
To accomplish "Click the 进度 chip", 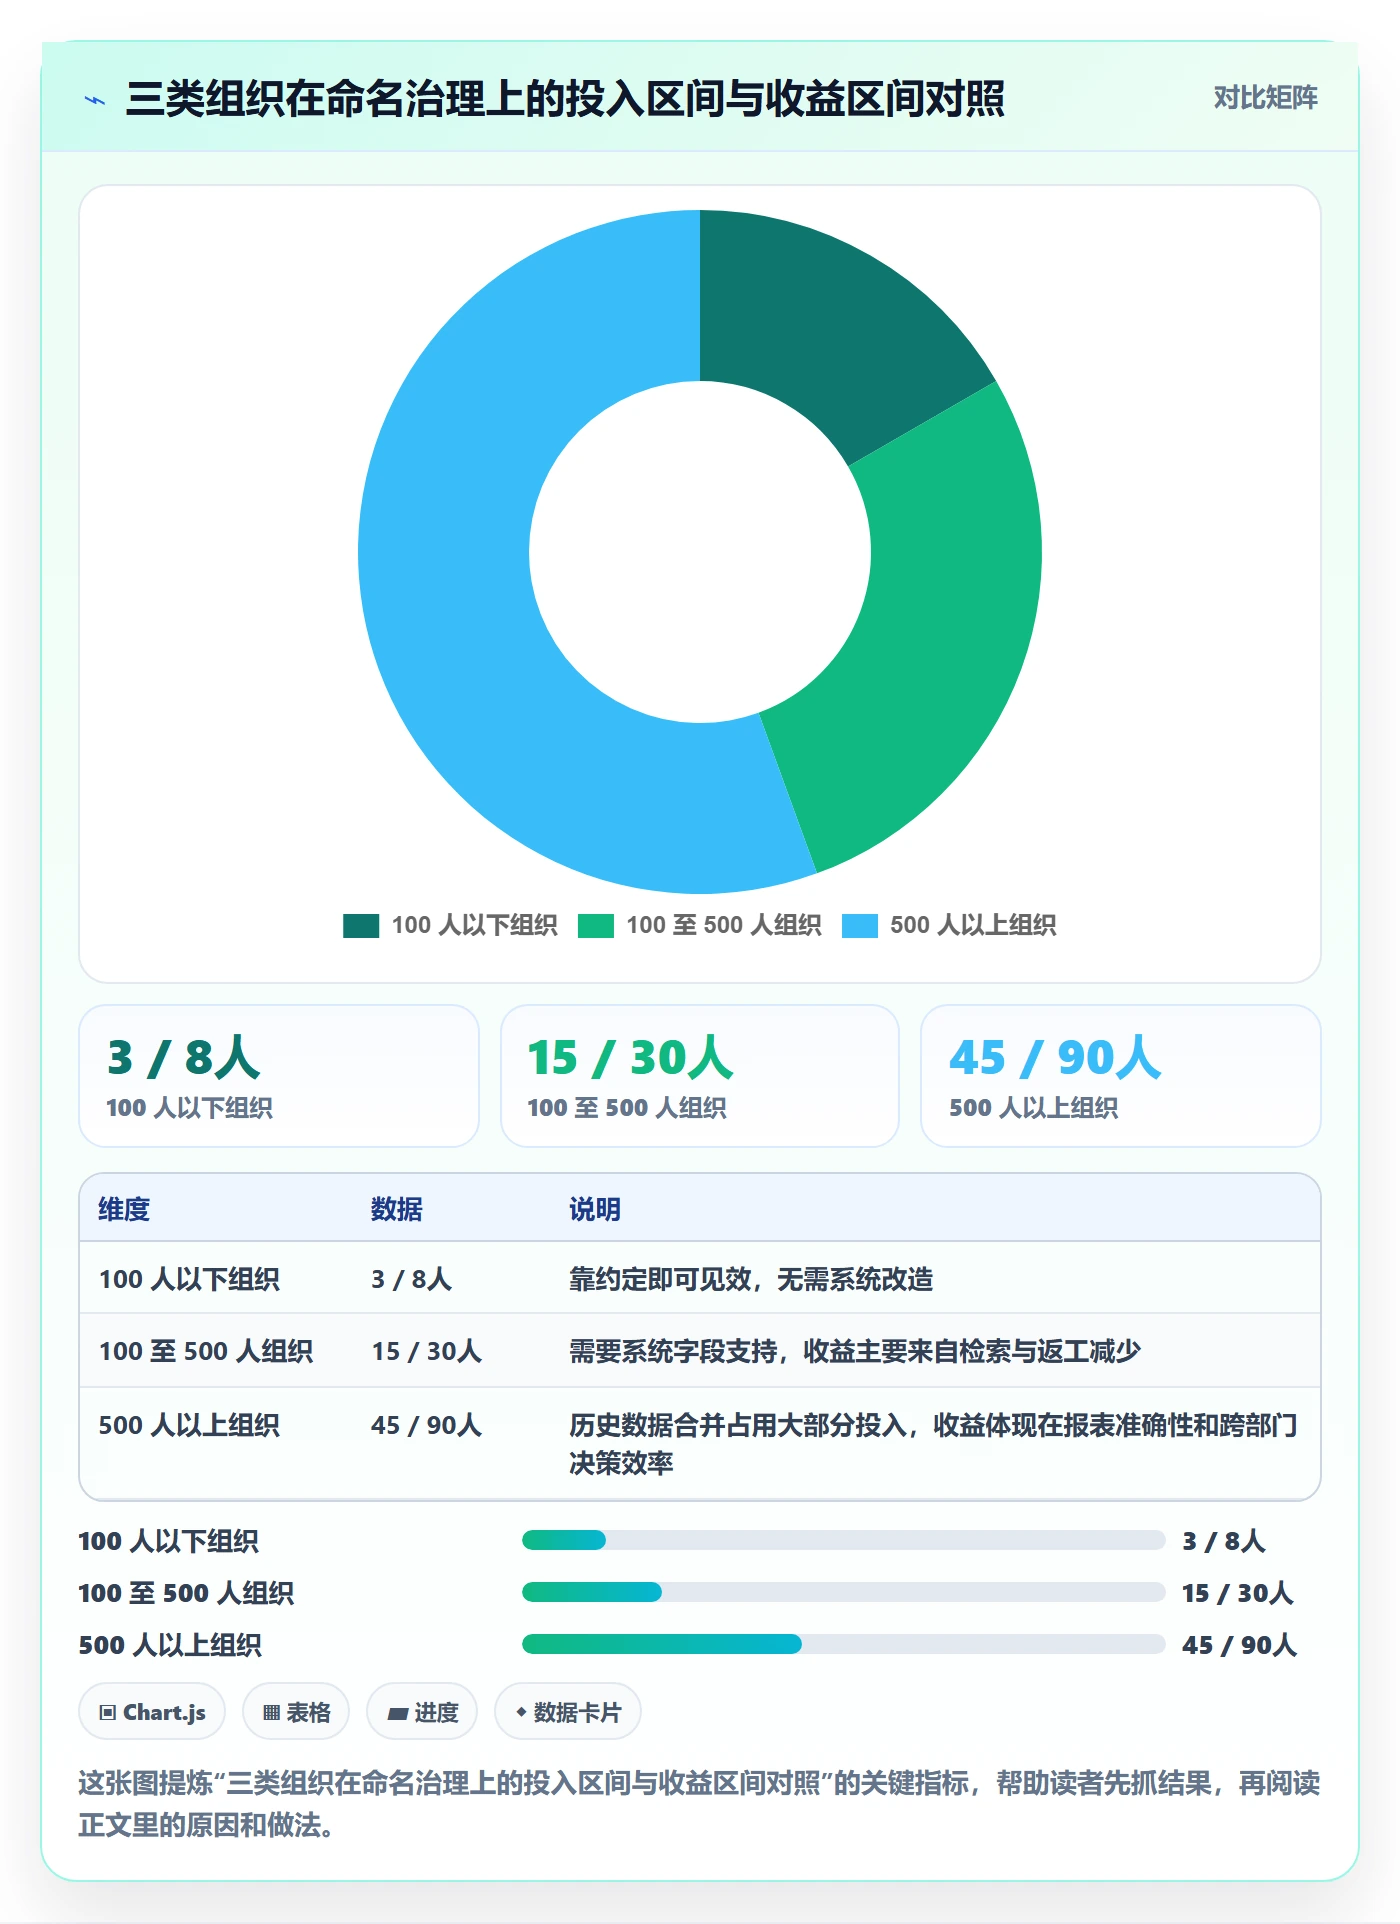I will (422, 1712).
